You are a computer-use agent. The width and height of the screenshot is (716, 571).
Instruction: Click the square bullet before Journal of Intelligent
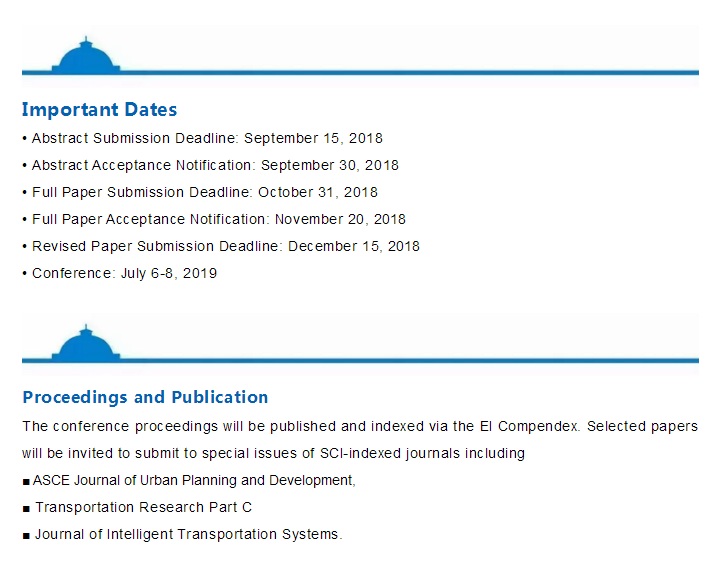[26, 535]
